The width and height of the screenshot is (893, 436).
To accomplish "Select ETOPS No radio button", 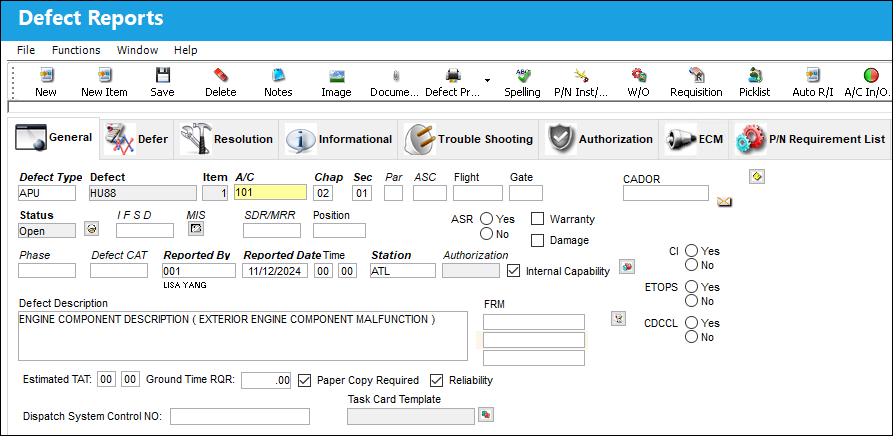I will (691, 301).
